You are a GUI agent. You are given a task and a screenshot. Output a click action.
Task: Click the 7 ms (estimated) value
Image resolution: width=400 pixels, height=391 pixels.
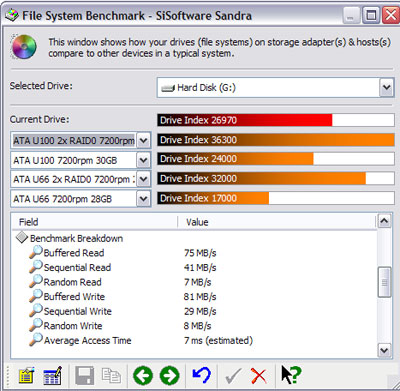218,341
